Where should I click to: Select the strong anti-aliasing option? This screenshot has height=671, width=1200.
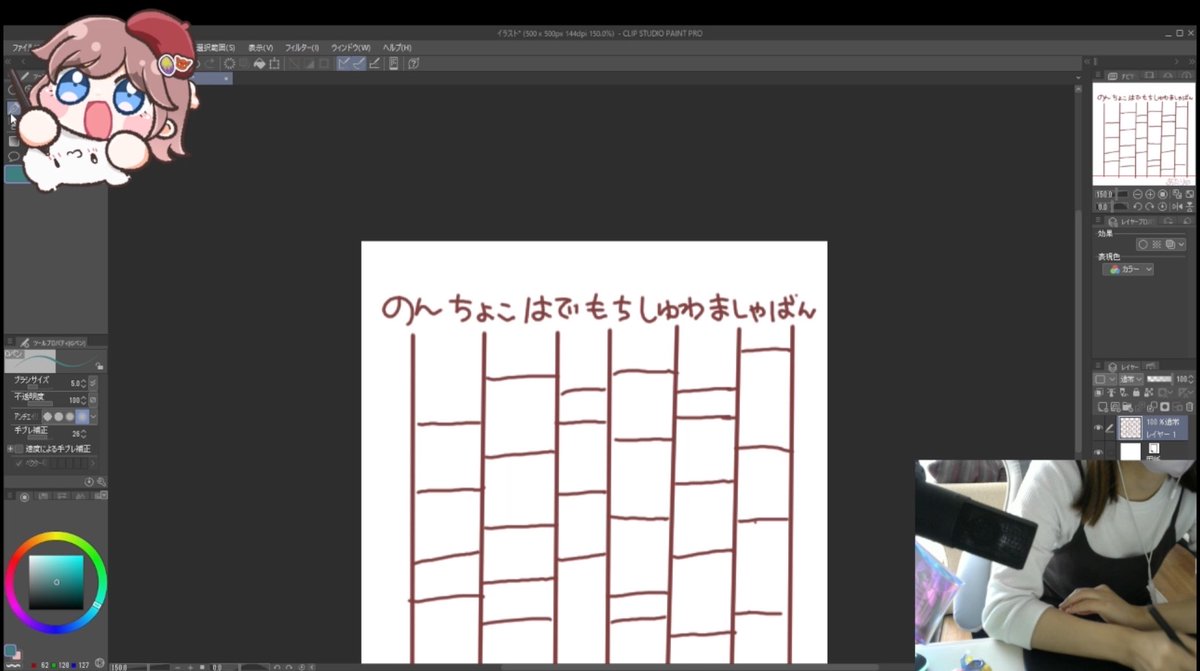coord(82,417)
